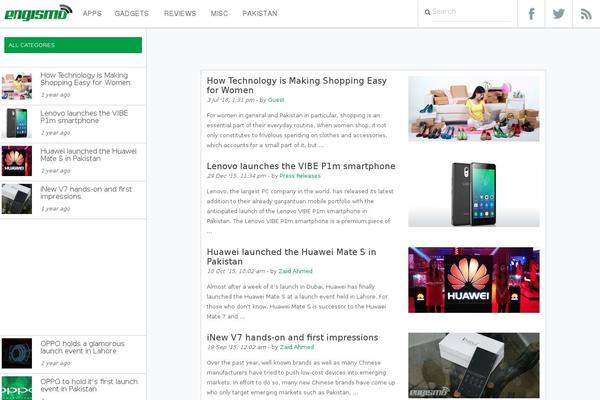Click the engismo logo
The width and height of the screenshot is (600, 400).
38,13
